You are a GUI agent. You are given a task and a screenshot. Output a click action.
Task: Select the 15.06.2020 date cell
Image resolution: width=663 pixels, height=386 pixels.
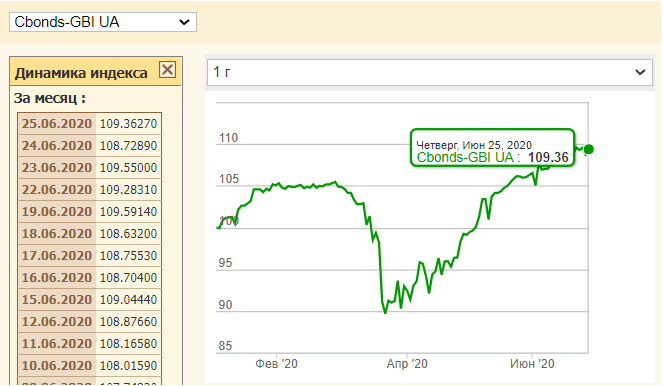pyautogui.click(x=57, y=299)
